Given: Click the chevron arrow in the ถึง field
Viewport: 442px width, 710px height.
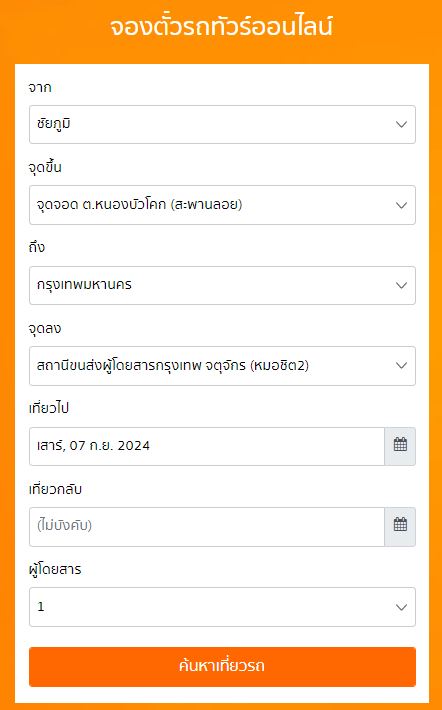Looking at the screenshot, I should [401, 285].
